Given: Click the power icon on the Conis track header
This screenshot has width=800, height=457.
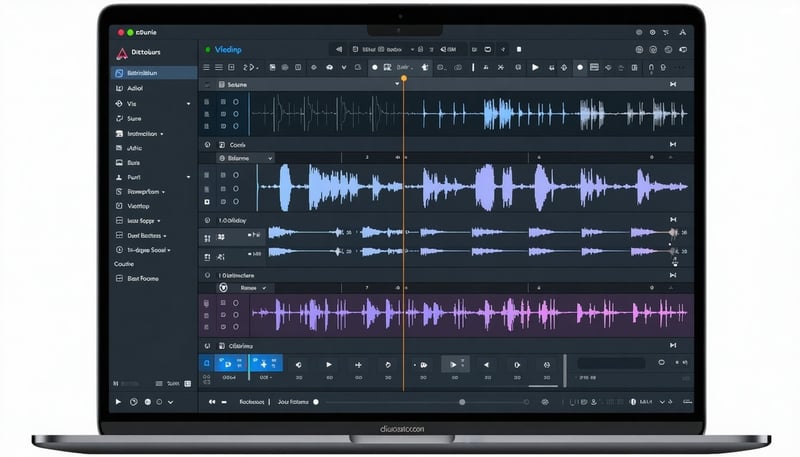Looking at the screenshot, I should point(208,145).
